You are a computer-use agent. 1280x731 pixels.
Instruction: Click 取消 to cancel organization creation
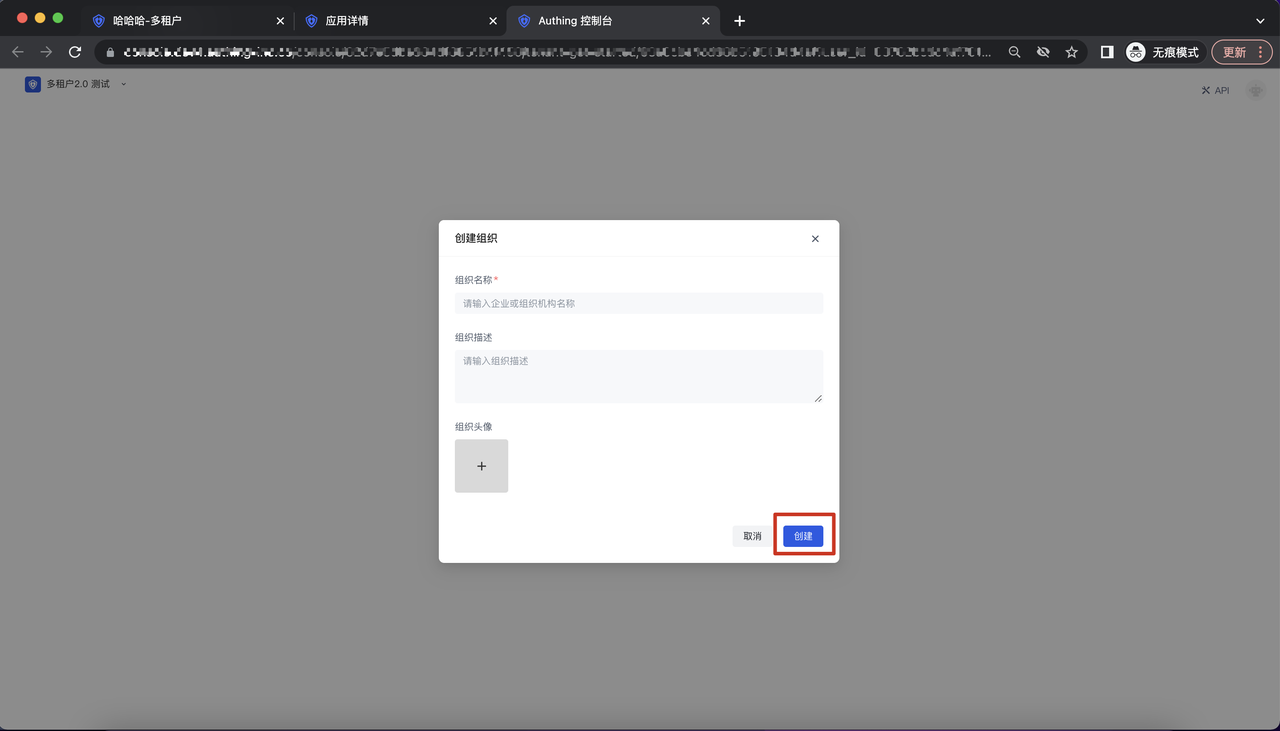pos(752,536)
